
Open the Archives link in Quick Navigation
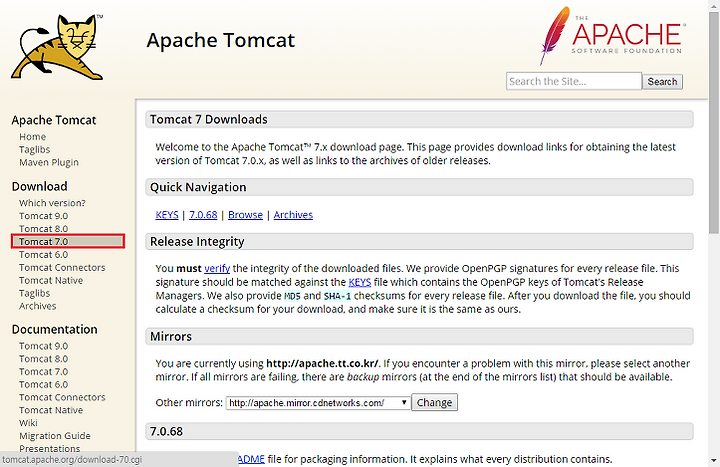point(293,215)
